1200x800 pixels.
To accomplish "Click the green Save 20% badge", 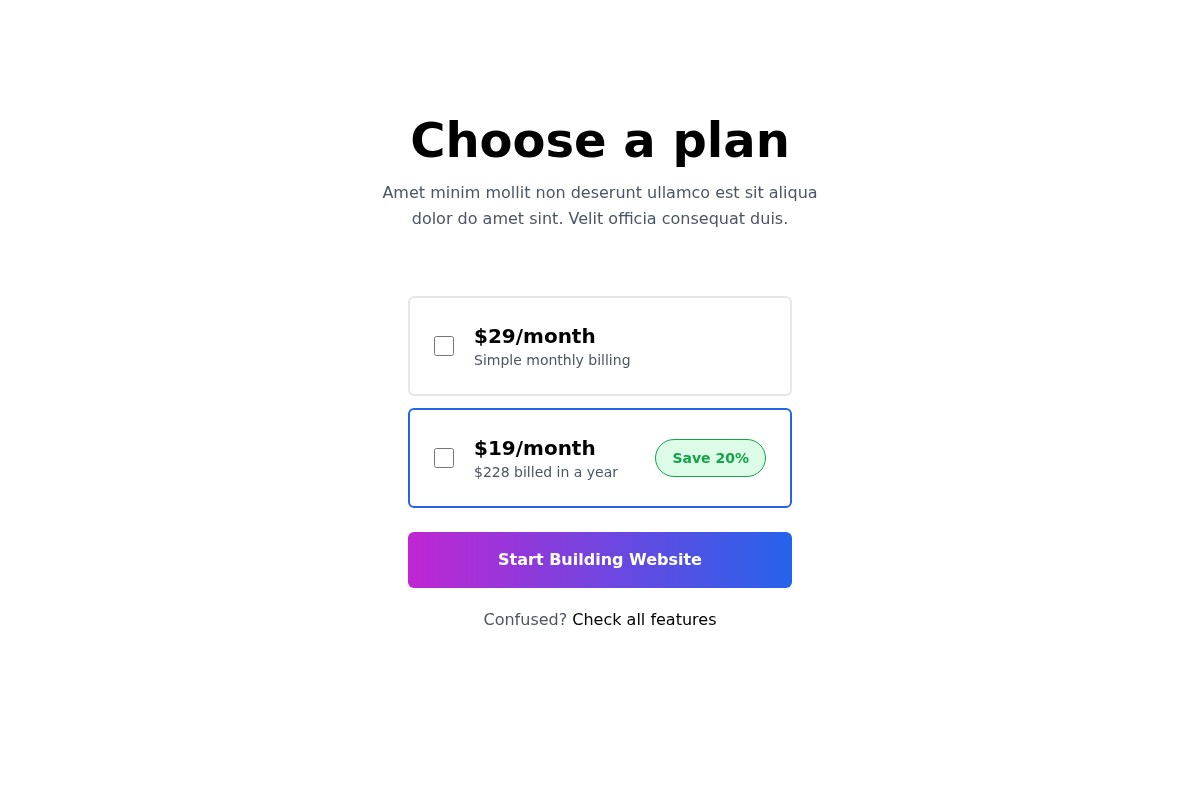I will (710, 458).
